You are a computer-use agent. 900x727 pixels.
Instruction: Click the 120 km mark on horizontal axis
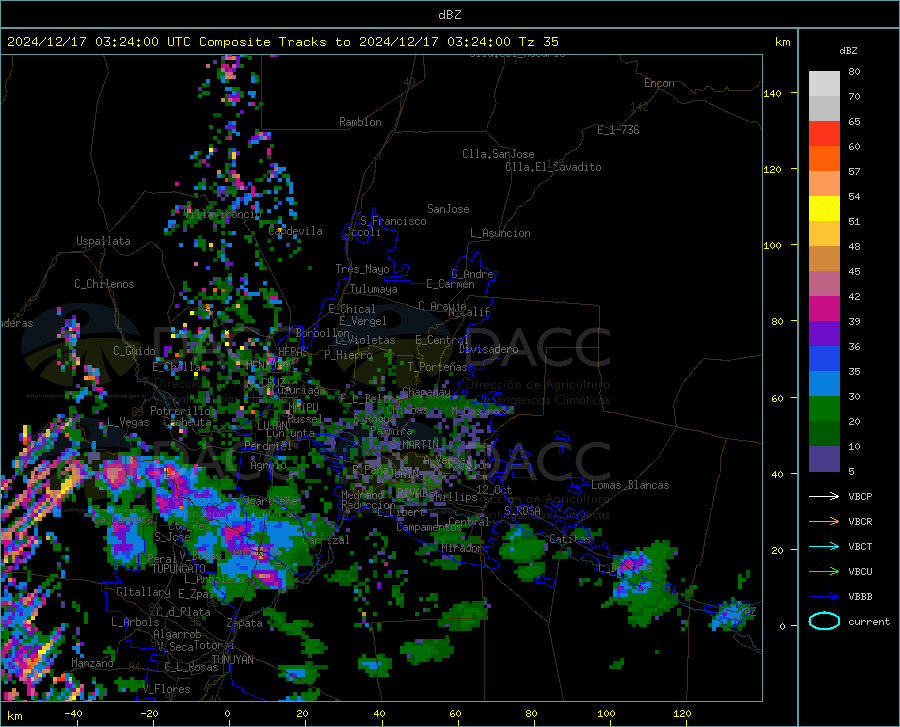coord(682,713)
